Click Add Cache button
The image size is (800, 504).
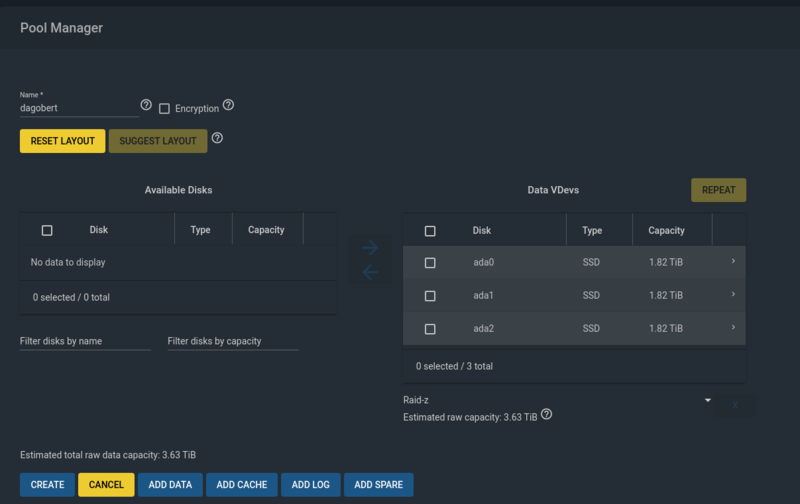(x=241, y=485)
